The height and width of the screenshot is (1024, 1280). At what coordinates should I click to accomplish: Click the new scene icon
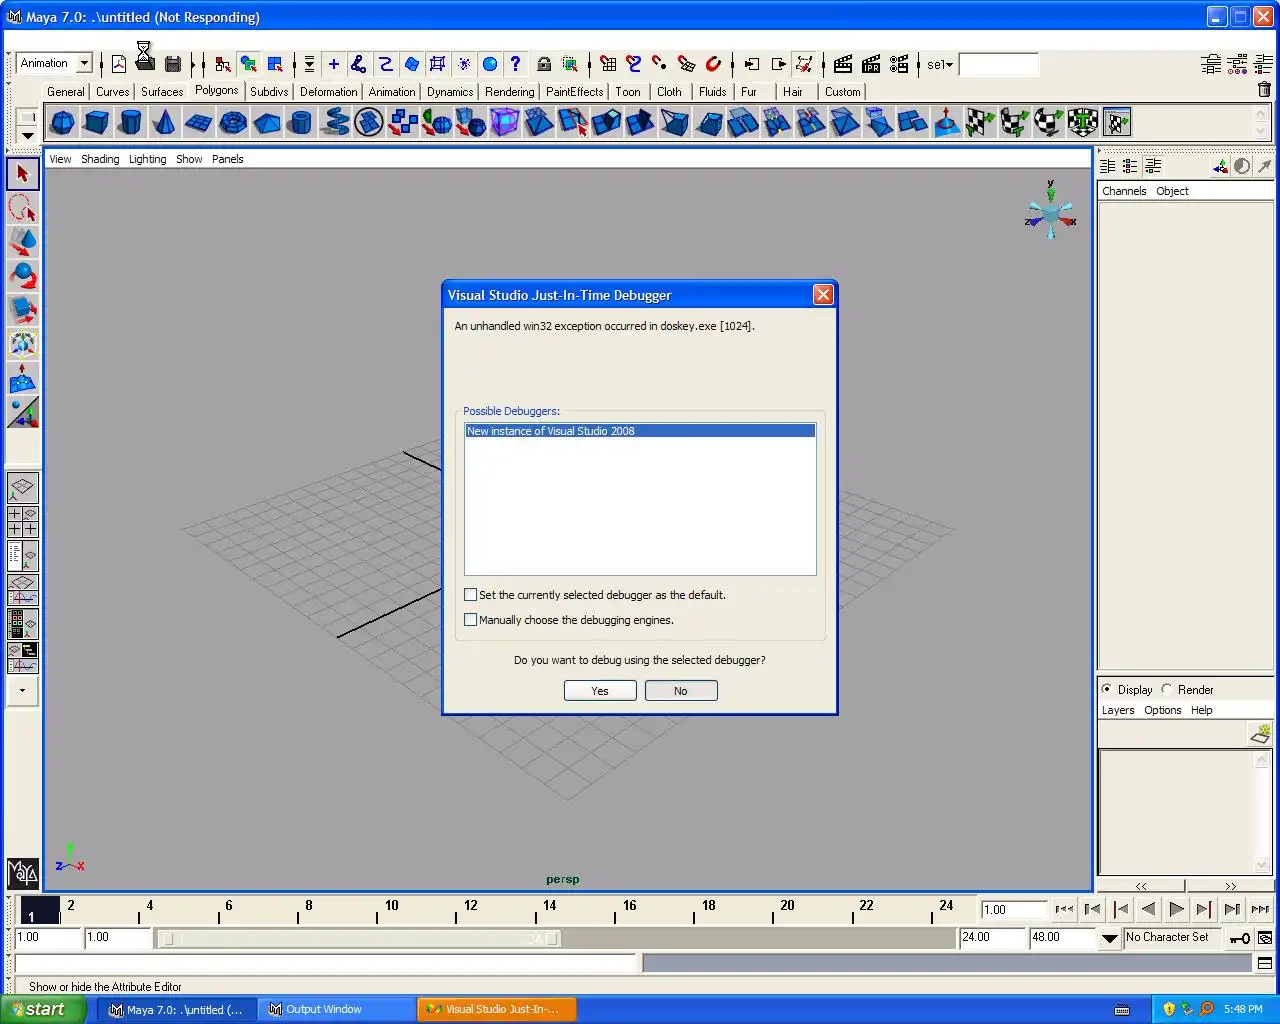pyautogui.click(x=119, y=64)
